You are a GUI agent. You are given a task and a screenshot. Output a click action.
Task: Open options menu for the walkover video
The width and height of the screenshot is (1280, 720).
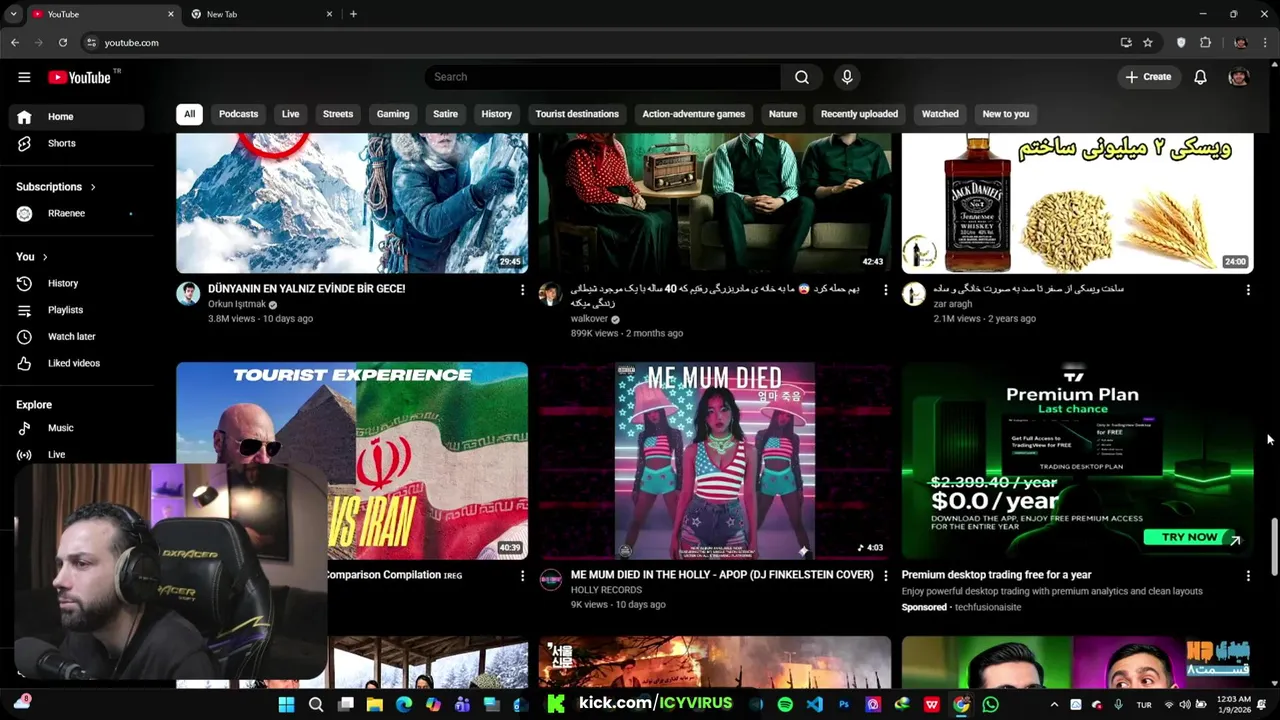(885, 290)
